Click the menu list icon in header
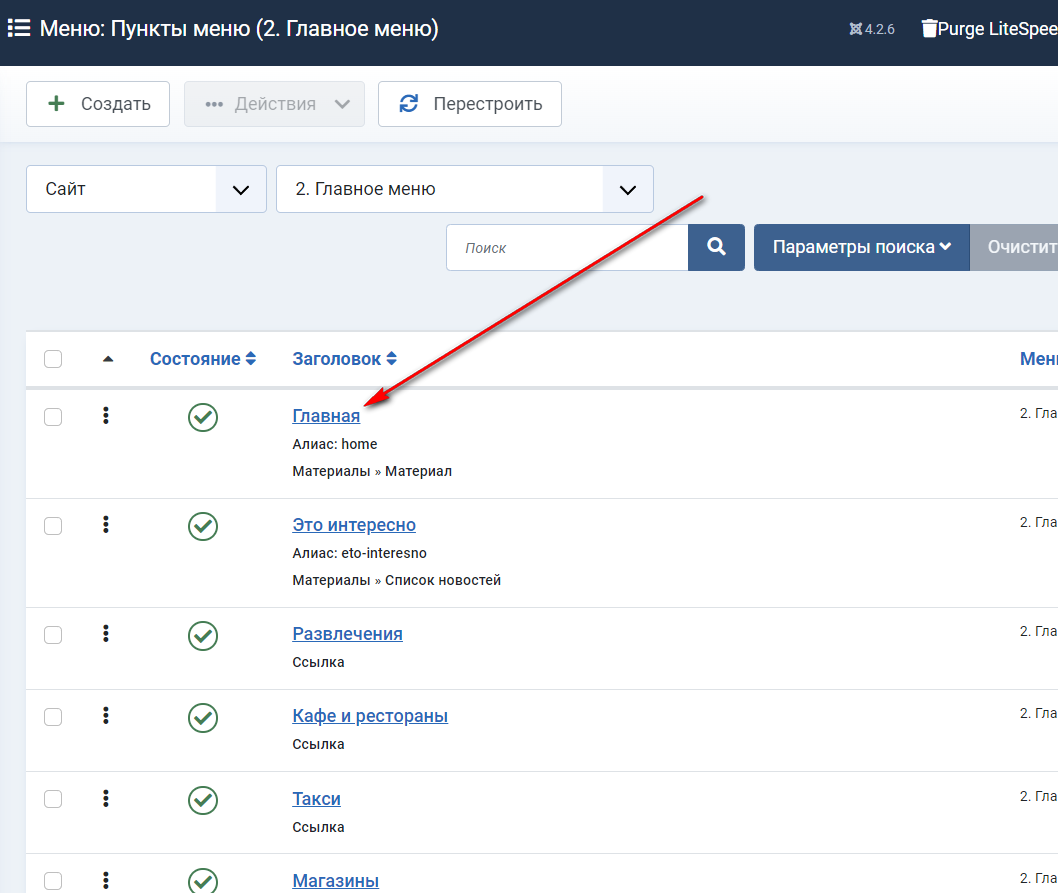Image resolution: width=1058 pixels, height=893 pixels. (19, 28)
